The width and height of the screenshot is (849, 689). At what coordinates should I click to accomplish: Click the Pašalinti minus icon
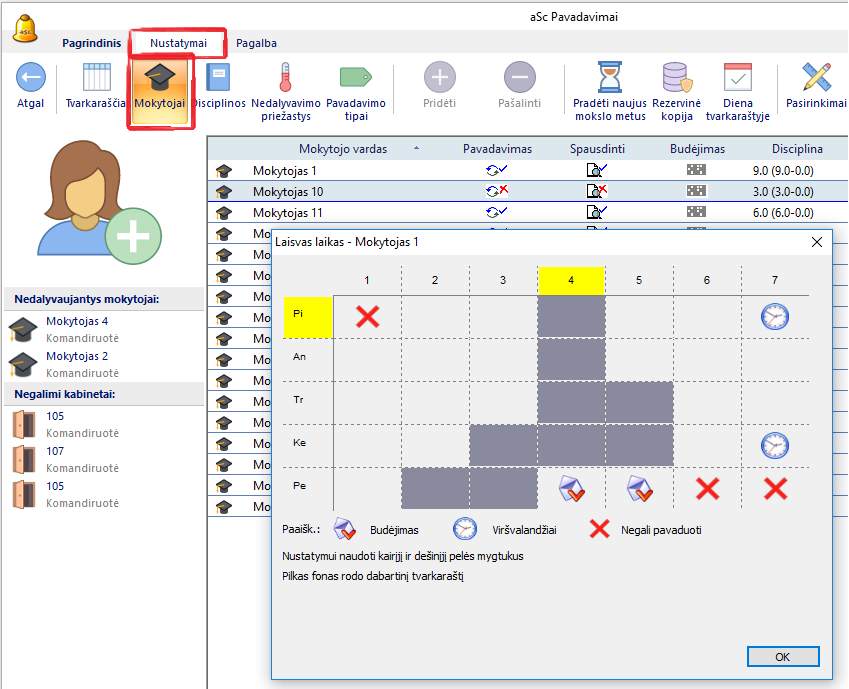pyautogui.click(x=520, y=77)
